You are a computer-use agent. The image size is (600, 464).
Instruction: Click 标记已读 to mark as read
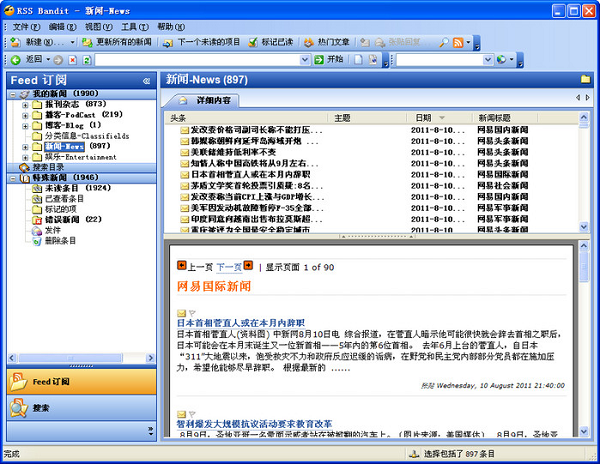[271, 42]
